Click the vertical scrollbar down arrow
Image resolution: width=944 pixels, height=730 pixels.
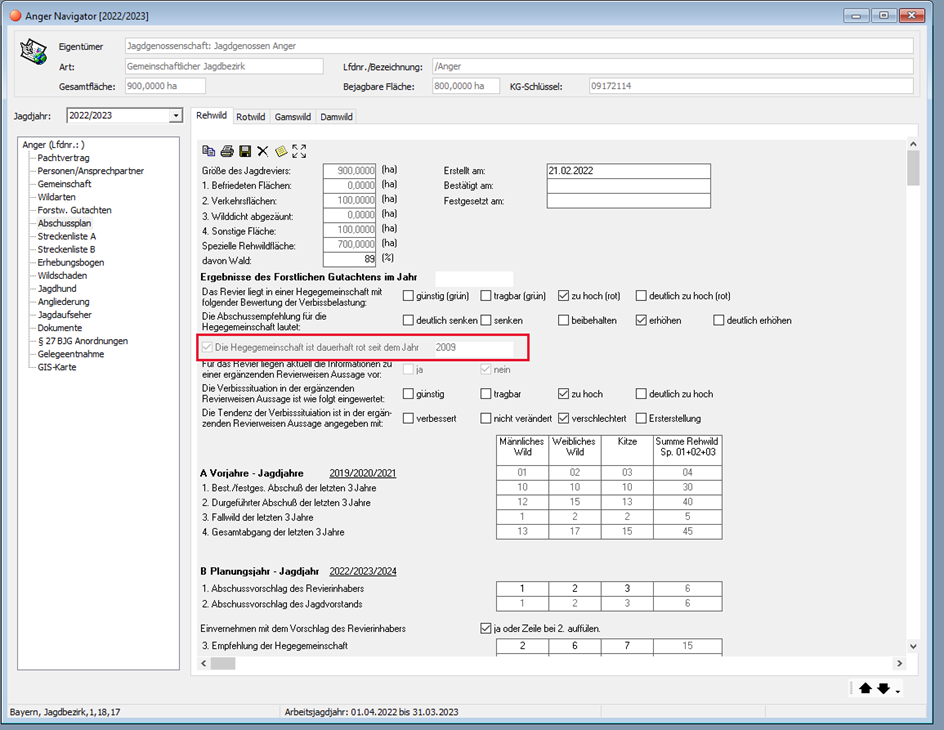914,647
